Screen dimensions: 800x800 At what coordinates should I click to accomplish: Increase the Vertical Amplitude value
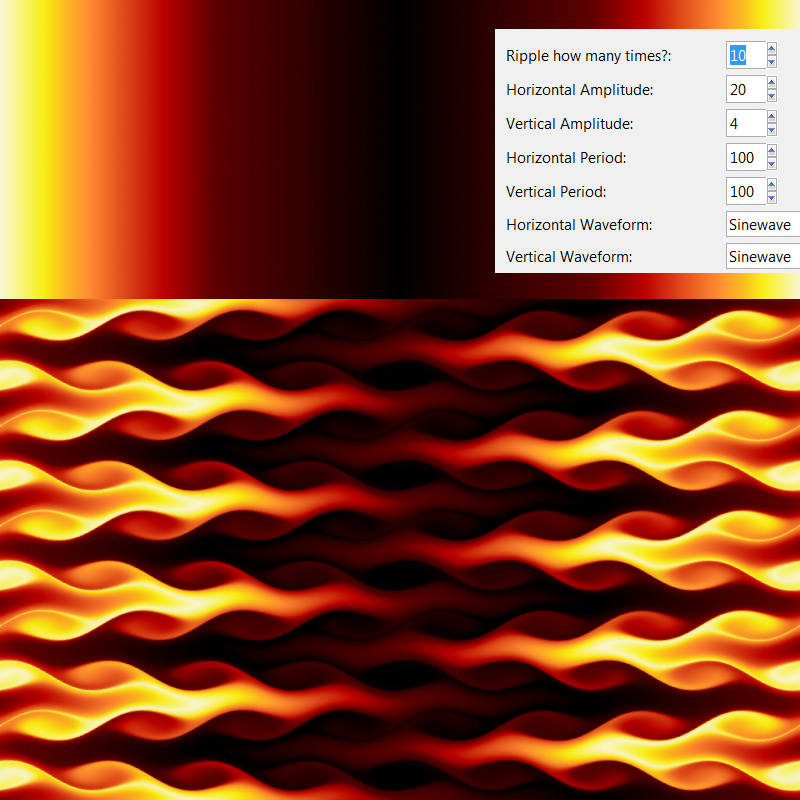(771, 117)
